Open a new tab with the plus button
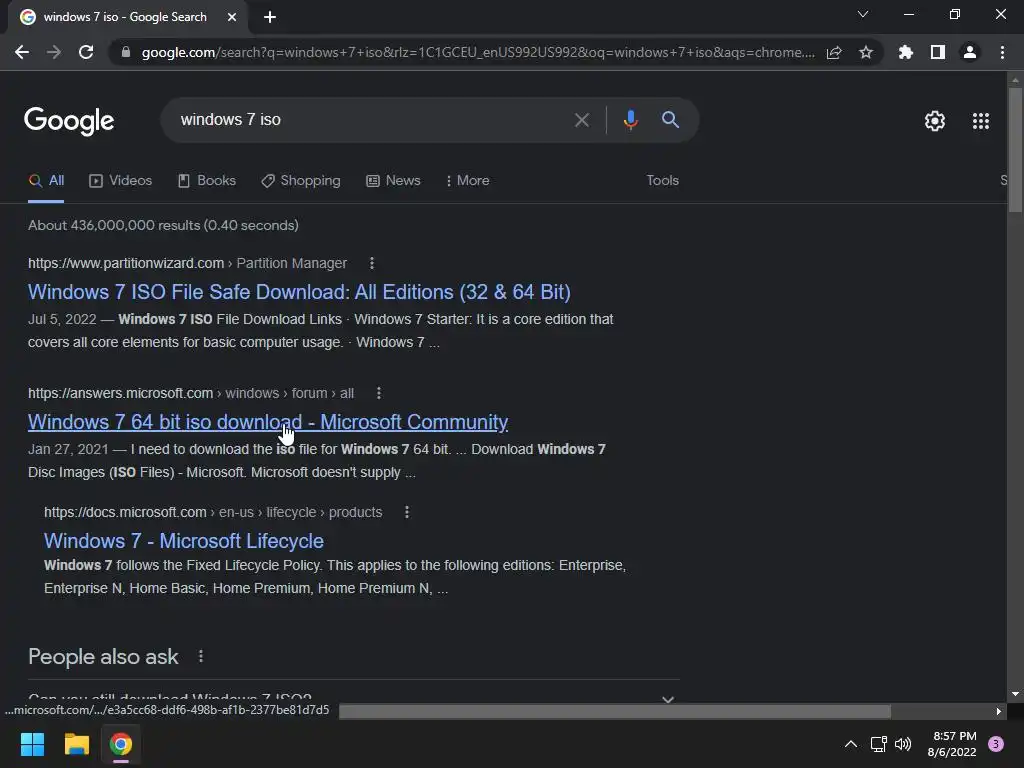The height and width of the screenshot is (768, 1024). point(270,17)
